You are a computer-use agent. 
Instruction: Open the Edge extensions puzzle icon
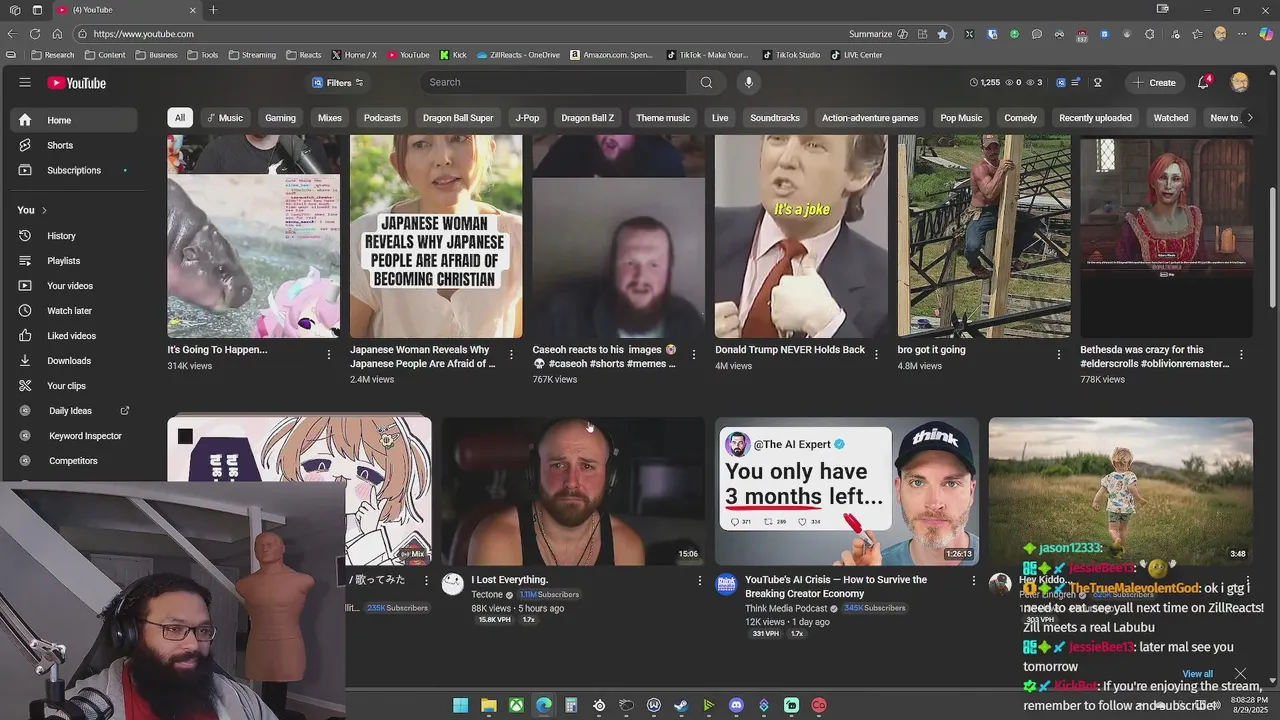(1150, 34)
